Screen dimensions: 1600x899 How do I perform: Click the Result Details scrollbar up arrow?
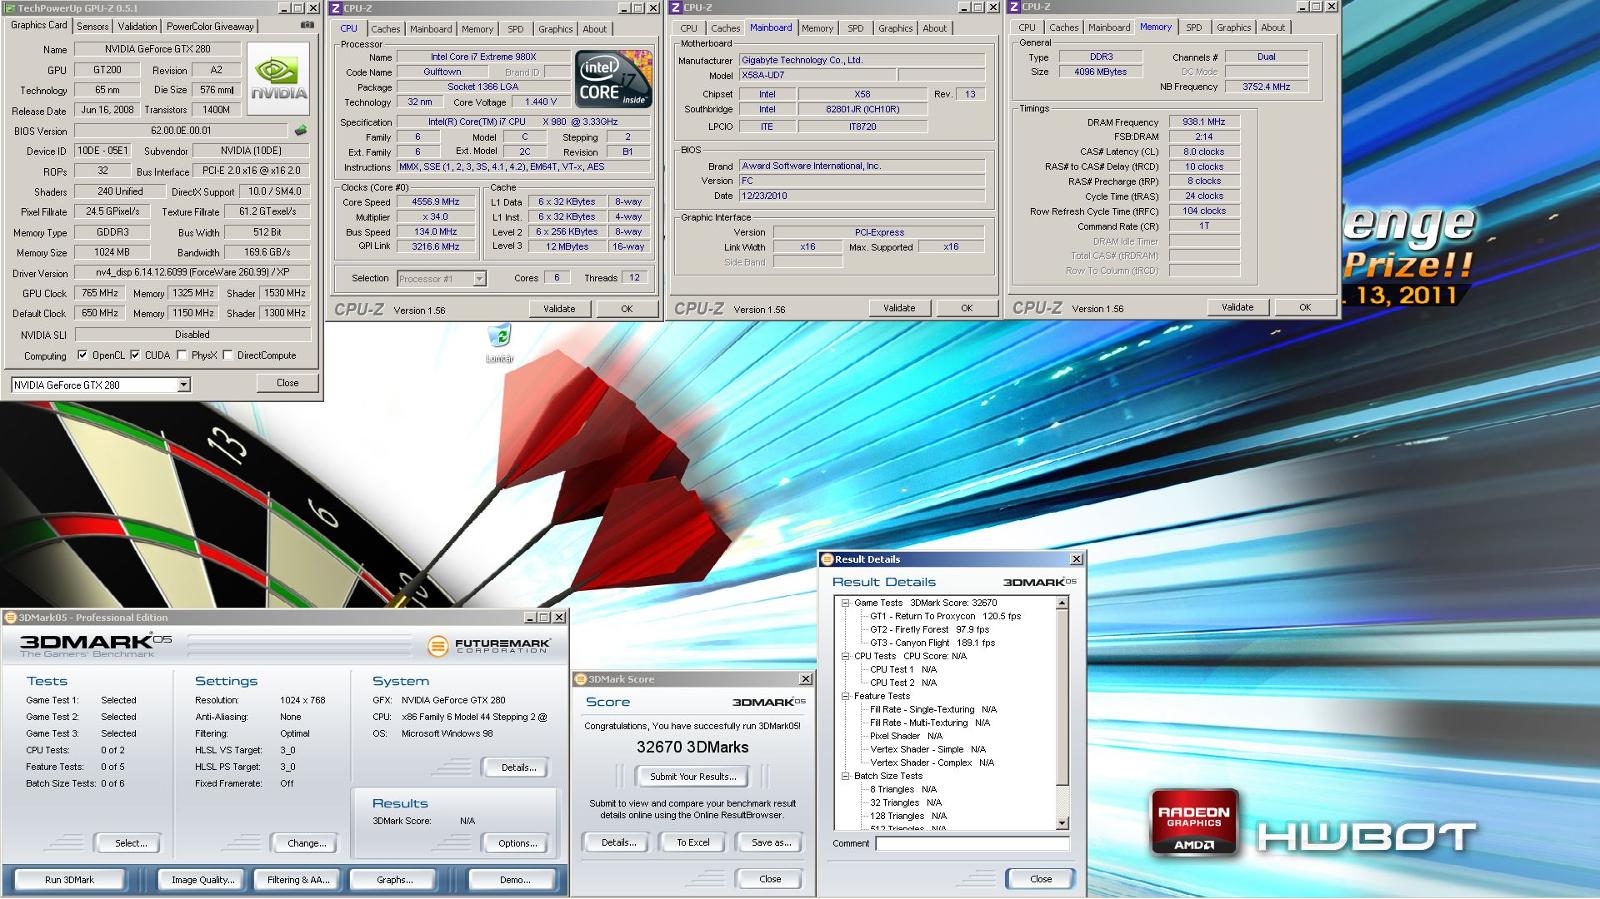[x=1062, y=603]
